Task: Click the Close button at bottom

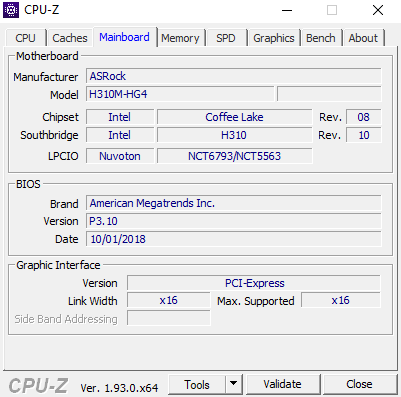Action: [x=359, y=384]
